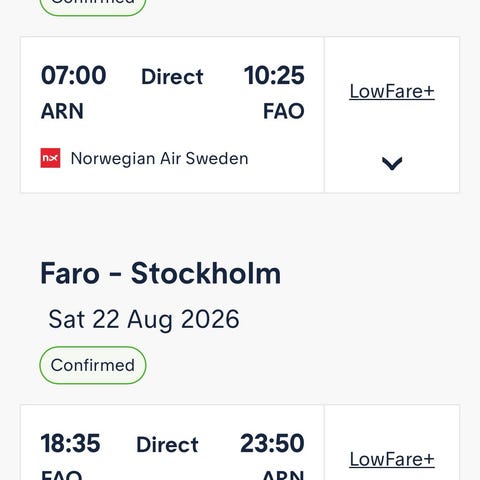Click Confirmed badge under Faro - Stockholm

coord(93,365)
